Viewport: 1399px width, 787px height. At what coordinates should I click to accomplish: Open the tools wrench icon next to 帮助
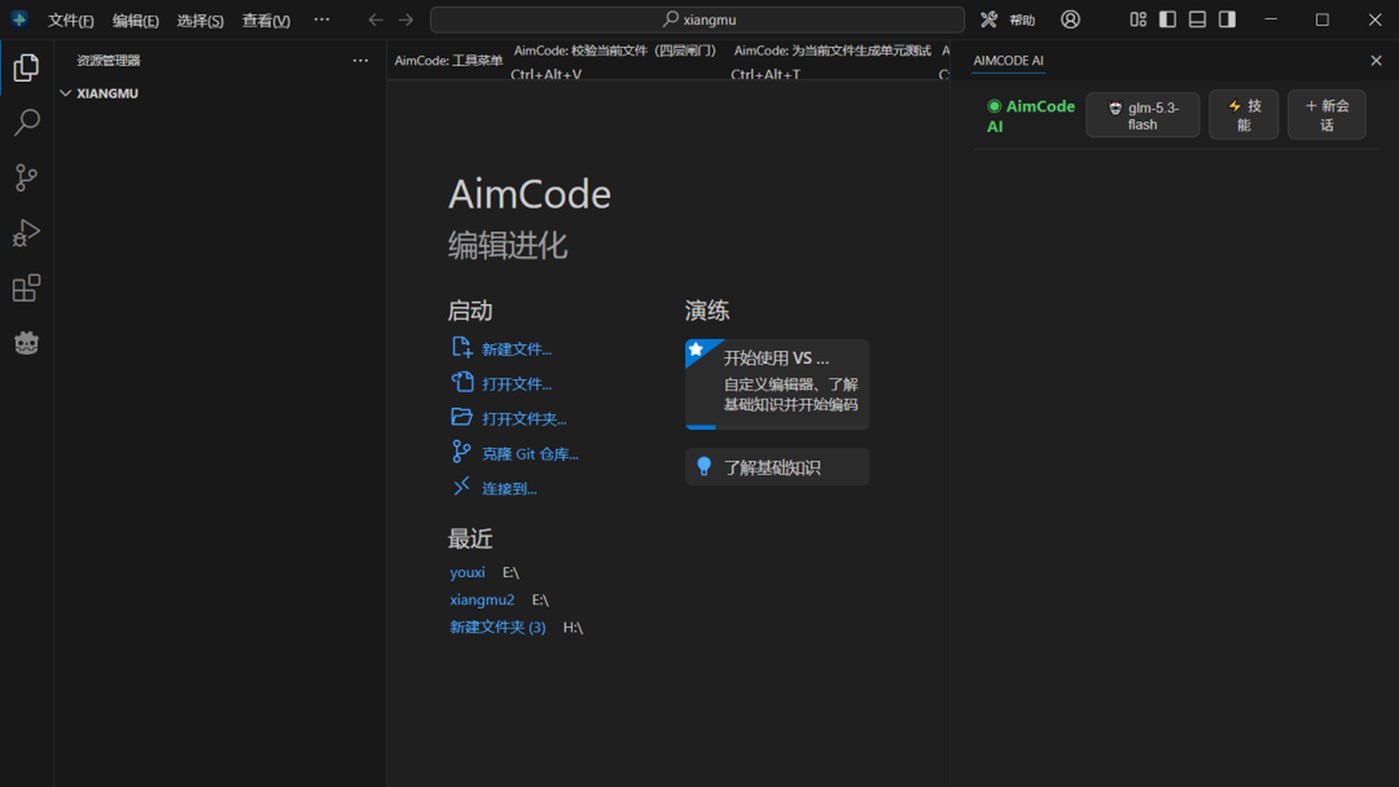point(989,19)
